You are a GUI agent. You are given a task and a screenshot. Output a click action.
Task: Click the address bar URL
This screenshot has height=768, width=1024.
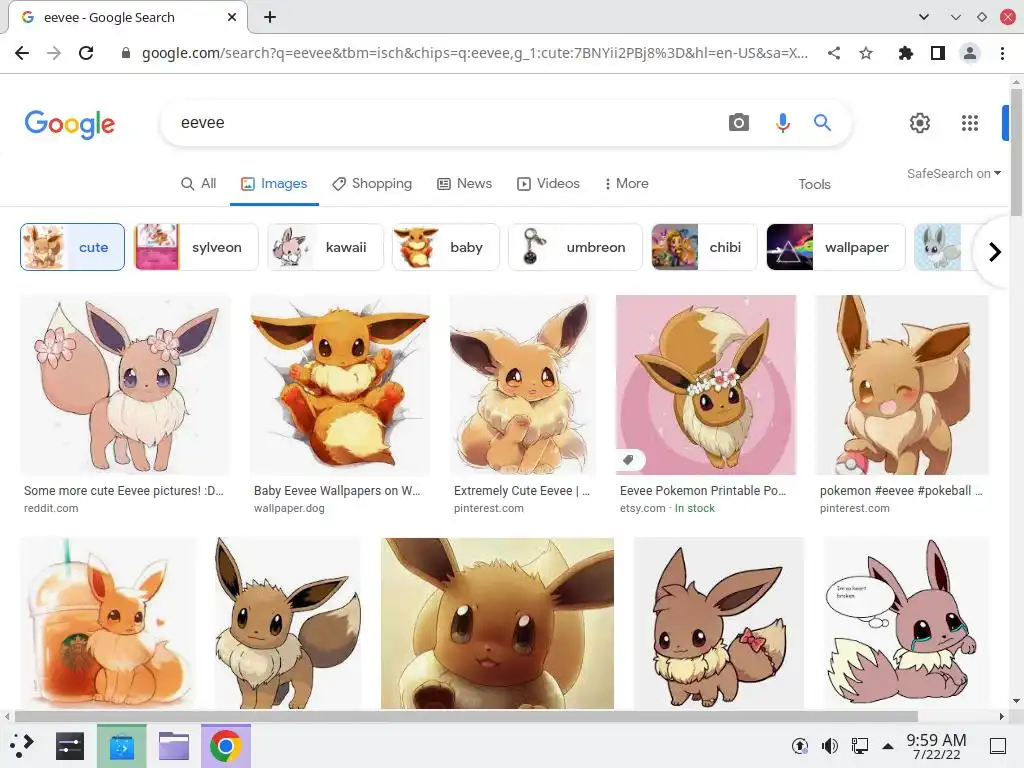pyautogui.click(x=475, y=53)
